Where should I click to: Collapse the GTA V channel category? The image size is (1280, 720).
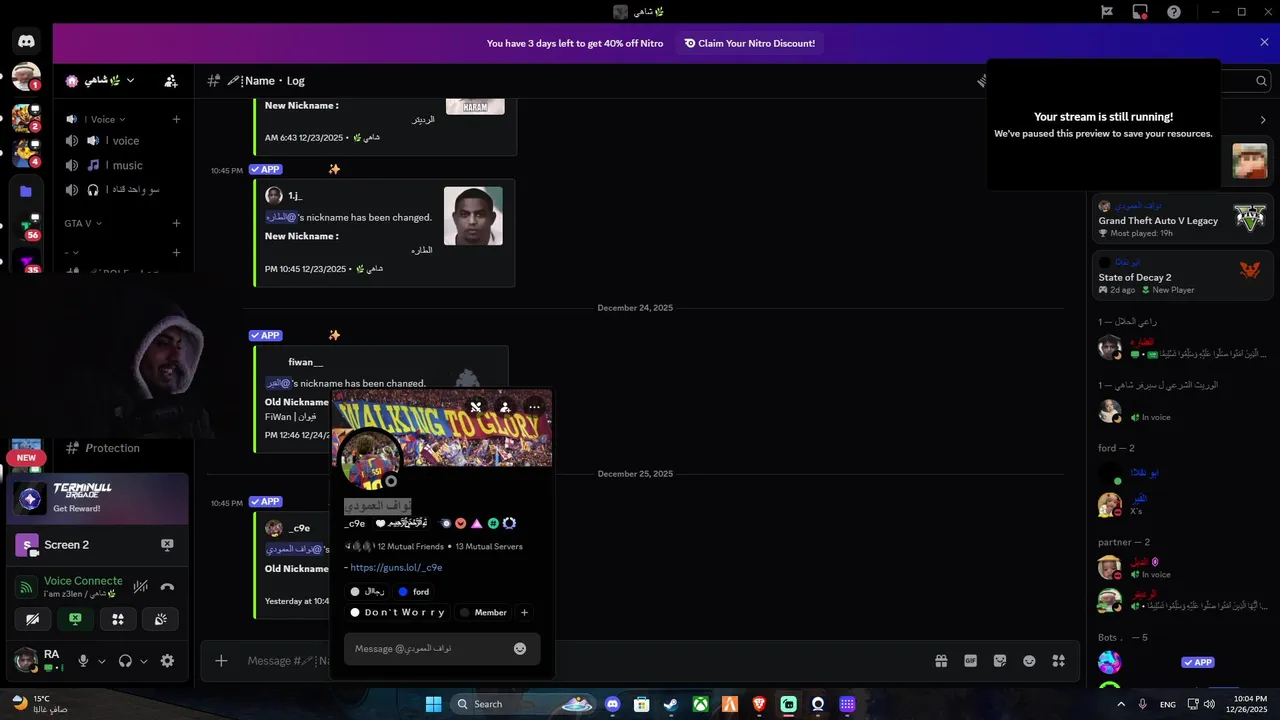[x=82, y=223]
